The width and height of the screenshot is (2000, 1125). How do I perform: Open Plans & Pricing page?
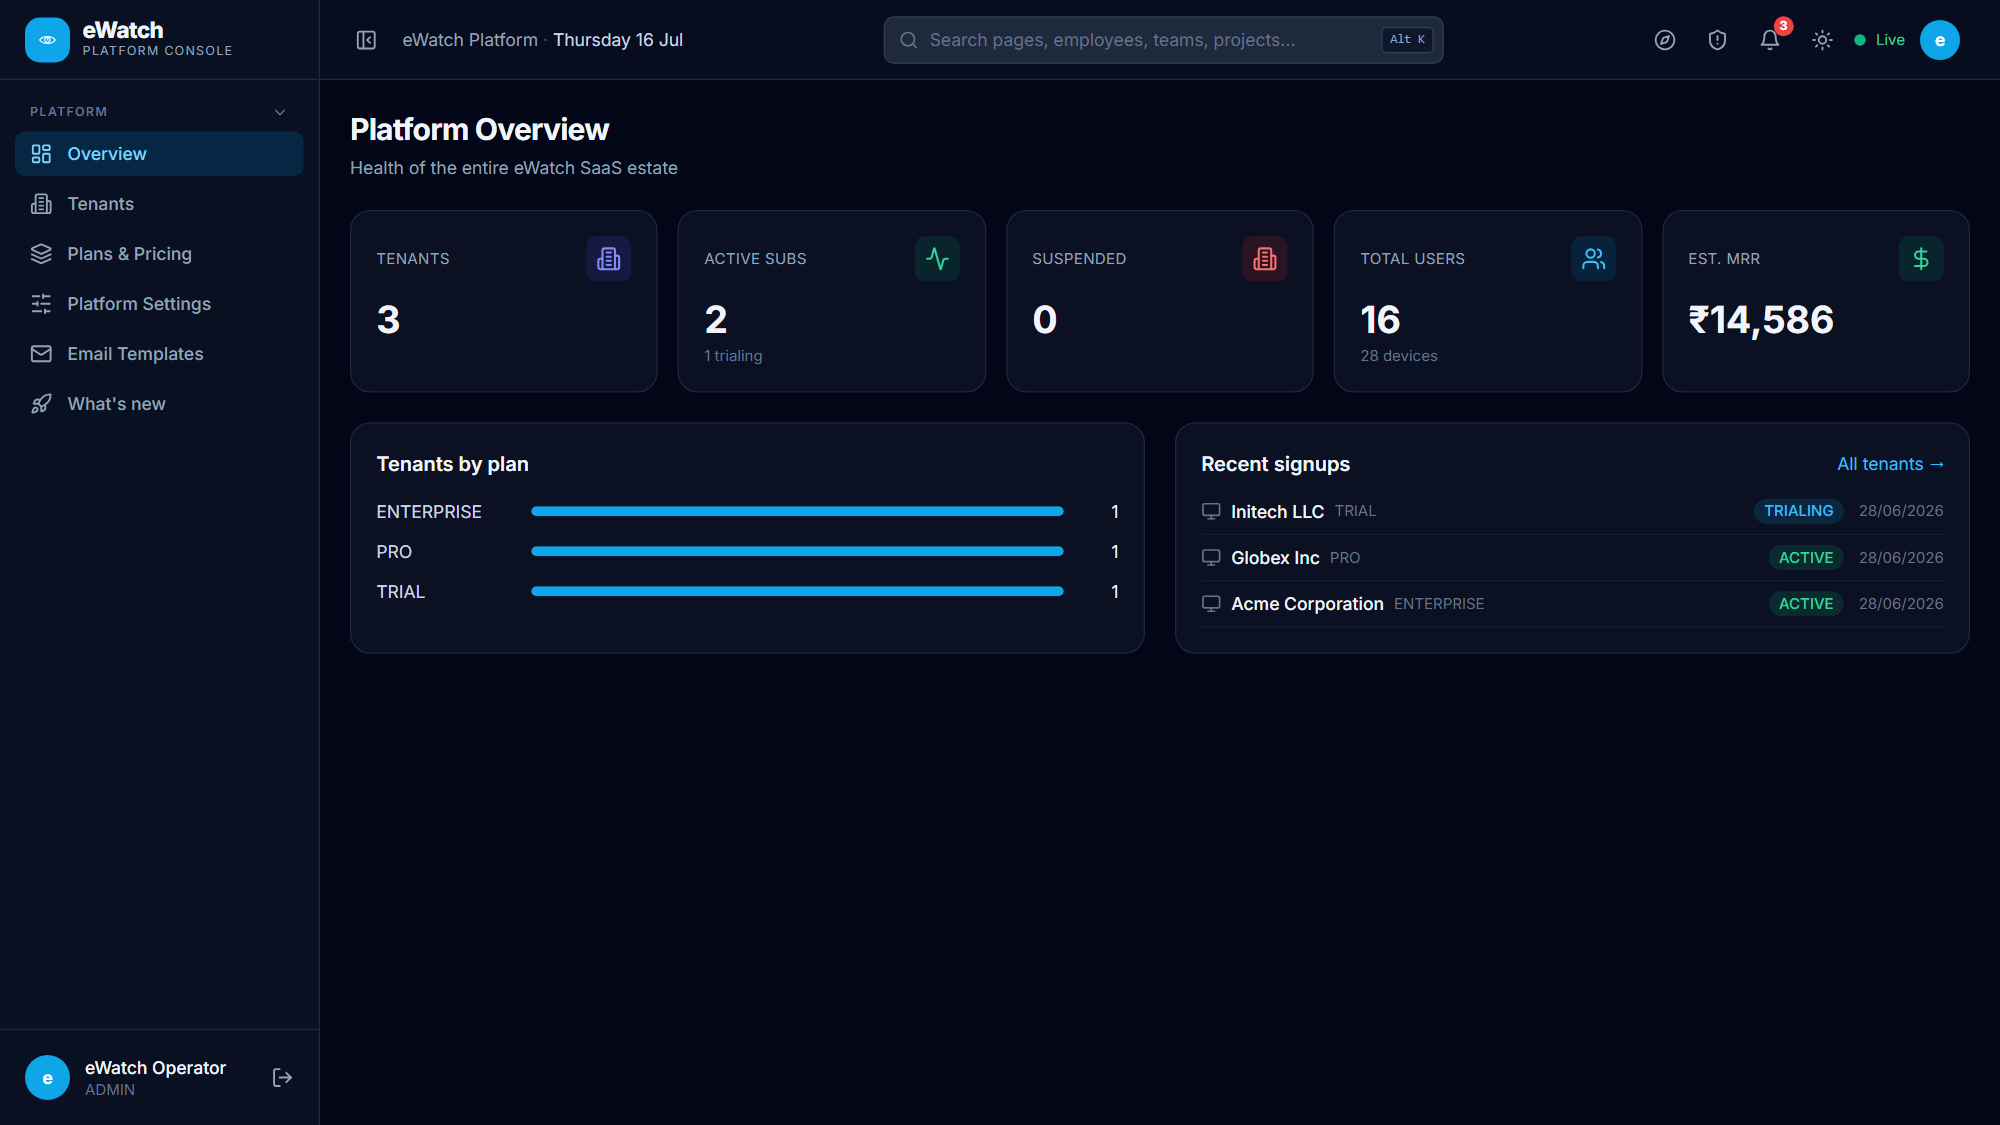click(159, 254)
